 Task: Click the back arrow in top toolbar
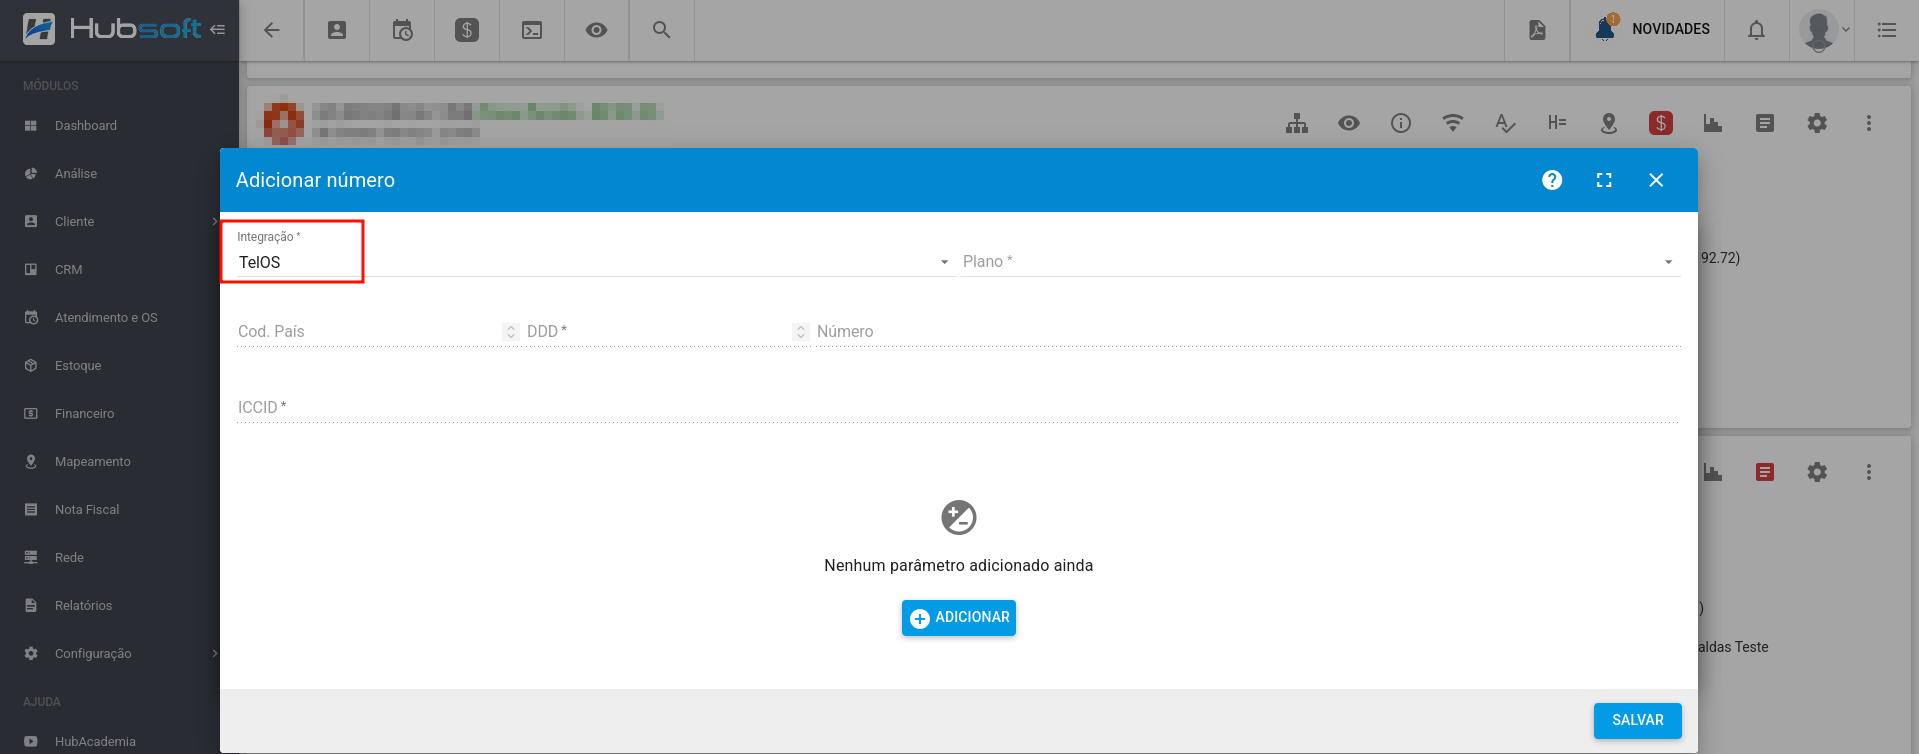click(271, 30)
